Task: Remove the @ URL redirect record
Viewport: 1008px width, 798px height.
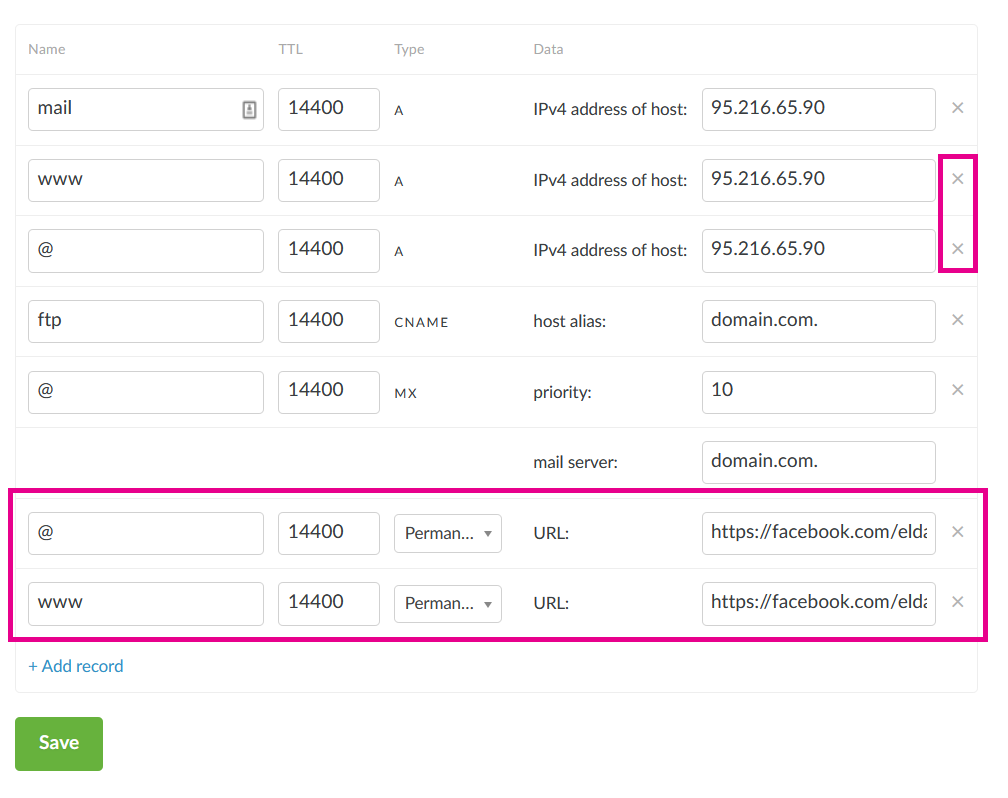Action: click(957, 532)
